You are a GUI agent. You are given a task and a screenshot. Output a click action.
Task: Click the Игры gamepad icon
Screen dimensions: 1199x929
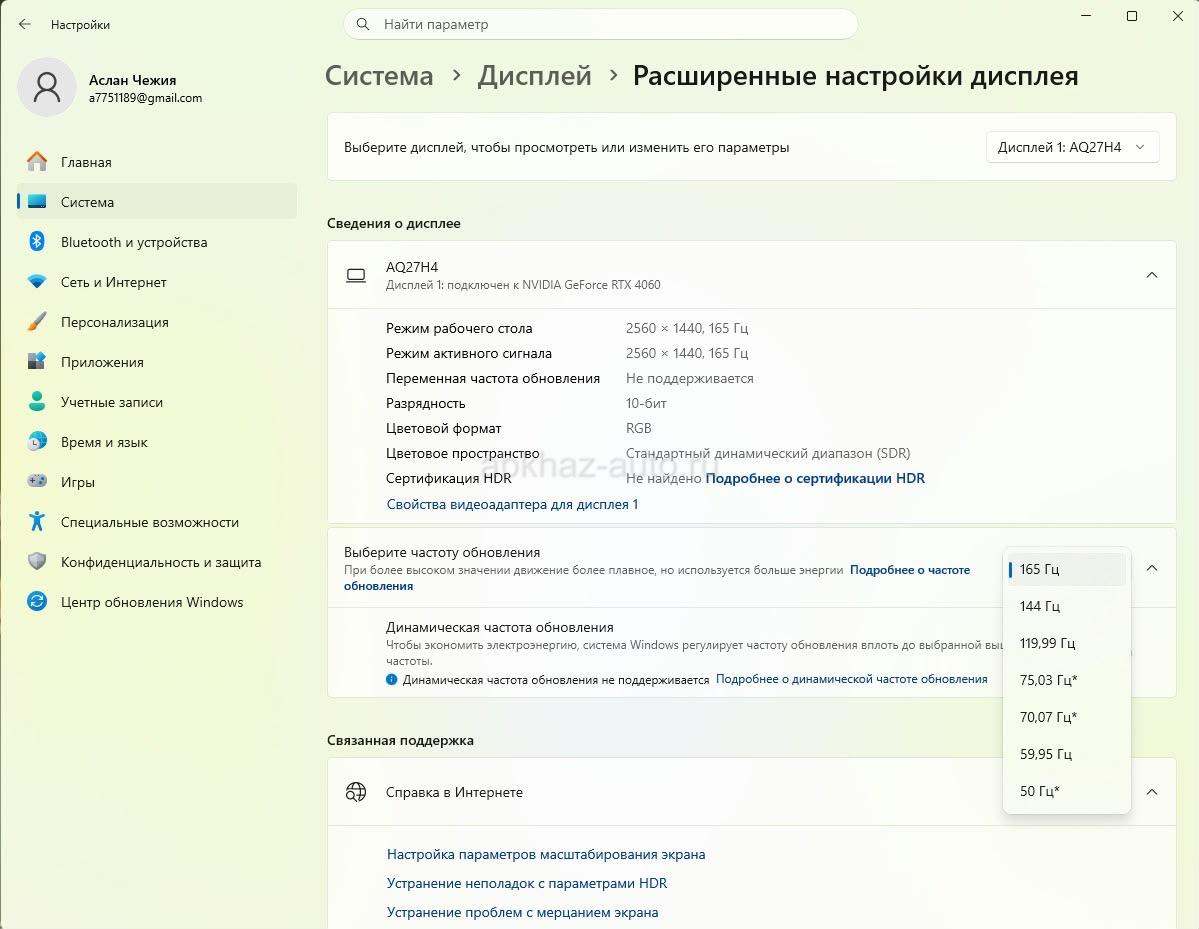[37, 482]
